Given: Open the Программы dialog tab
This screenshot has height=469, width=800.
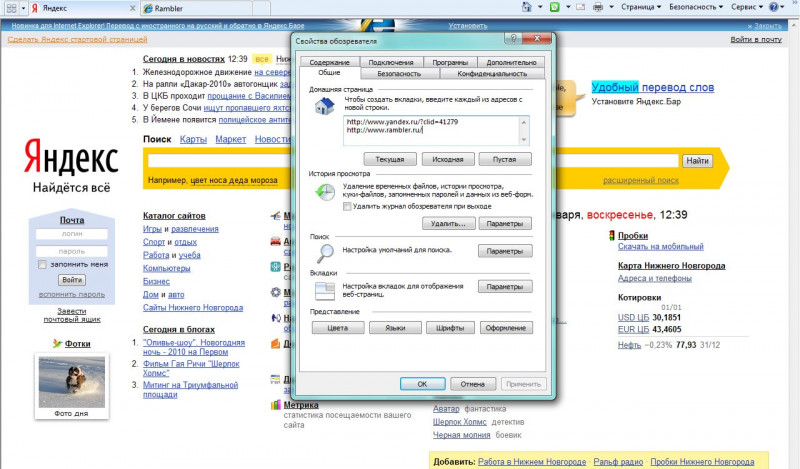Looking at the screenshot, I should (450, 62).
